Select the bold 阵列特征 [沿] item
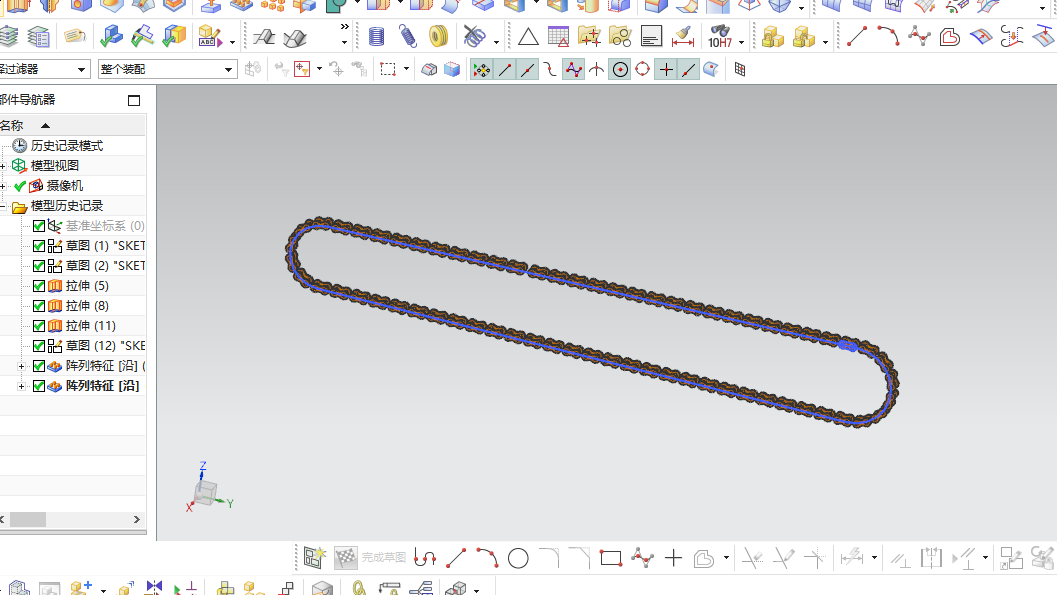The height and width of the screenshot is (595, 1057). [x=102, y=386]
